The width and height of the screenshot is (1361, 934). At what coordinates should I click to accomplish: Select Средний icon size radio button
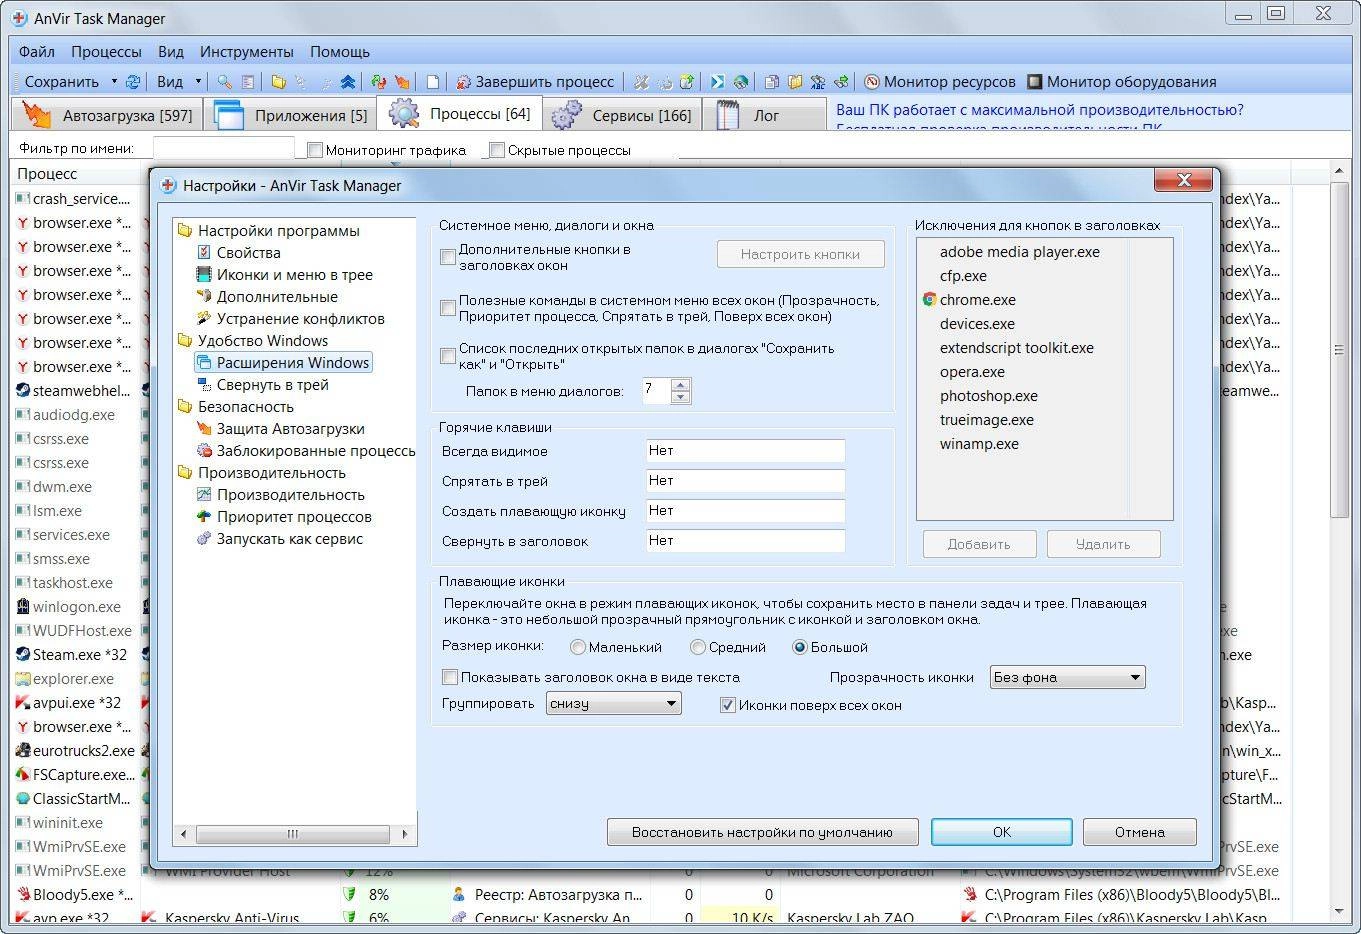pyautogui.click(x=698, y=647)
